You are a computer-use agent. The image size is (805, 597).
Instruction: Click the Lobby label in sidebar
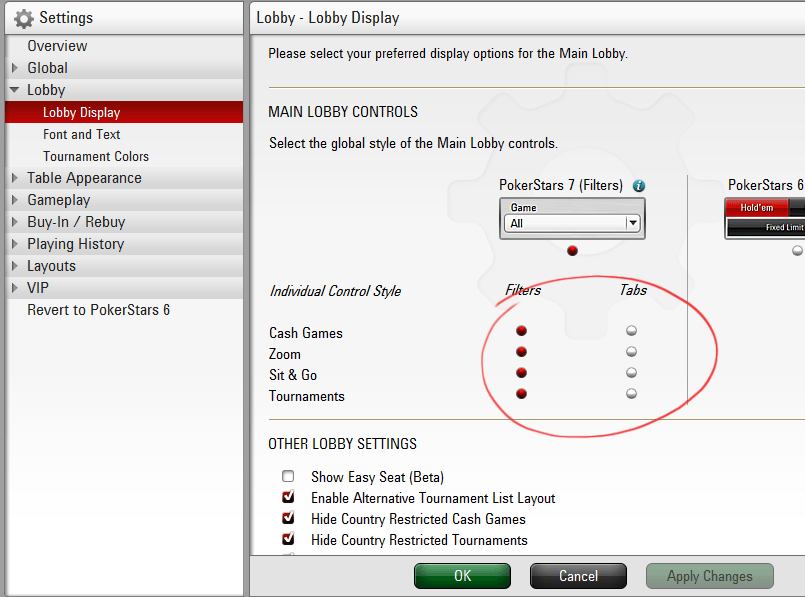point(46,90)
